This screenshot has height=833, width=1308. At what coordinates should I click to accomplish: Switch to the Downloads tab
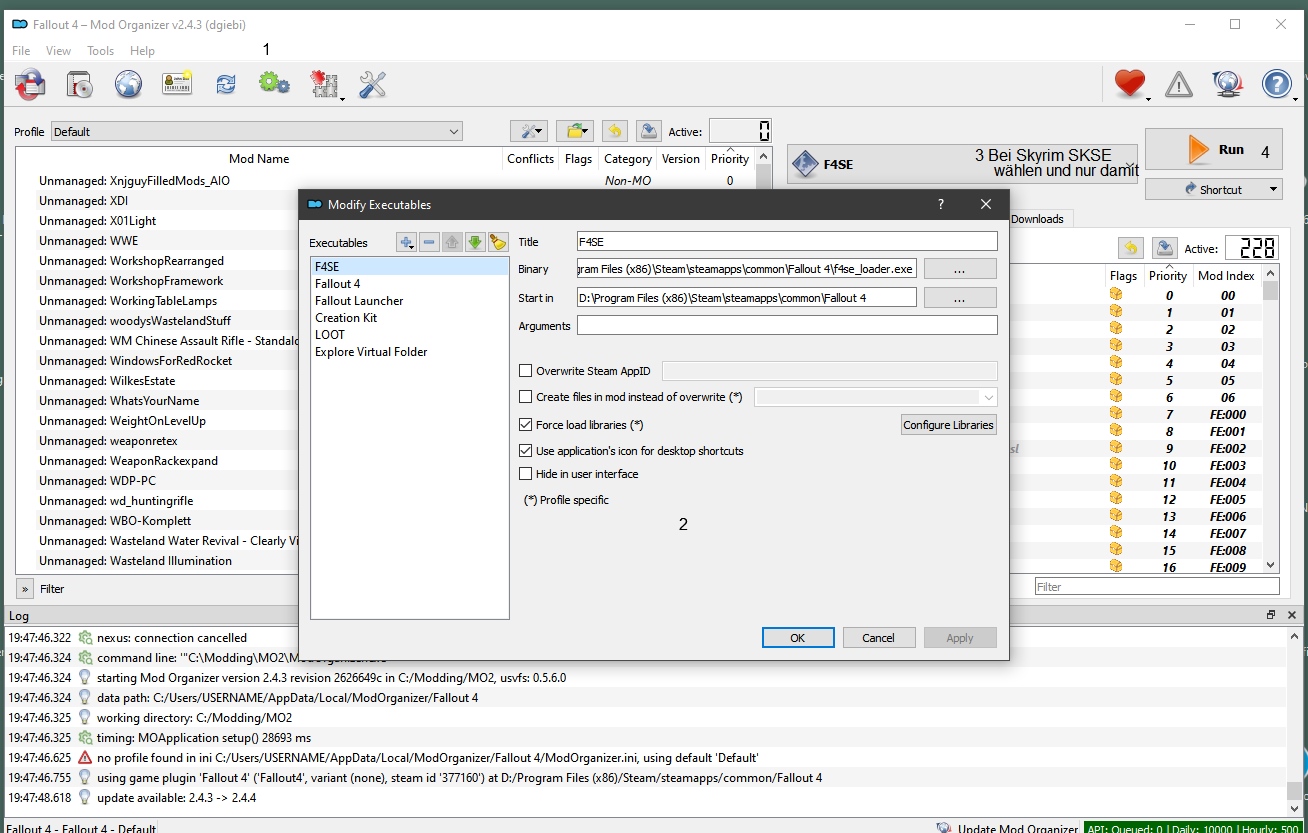(1037, 219)
